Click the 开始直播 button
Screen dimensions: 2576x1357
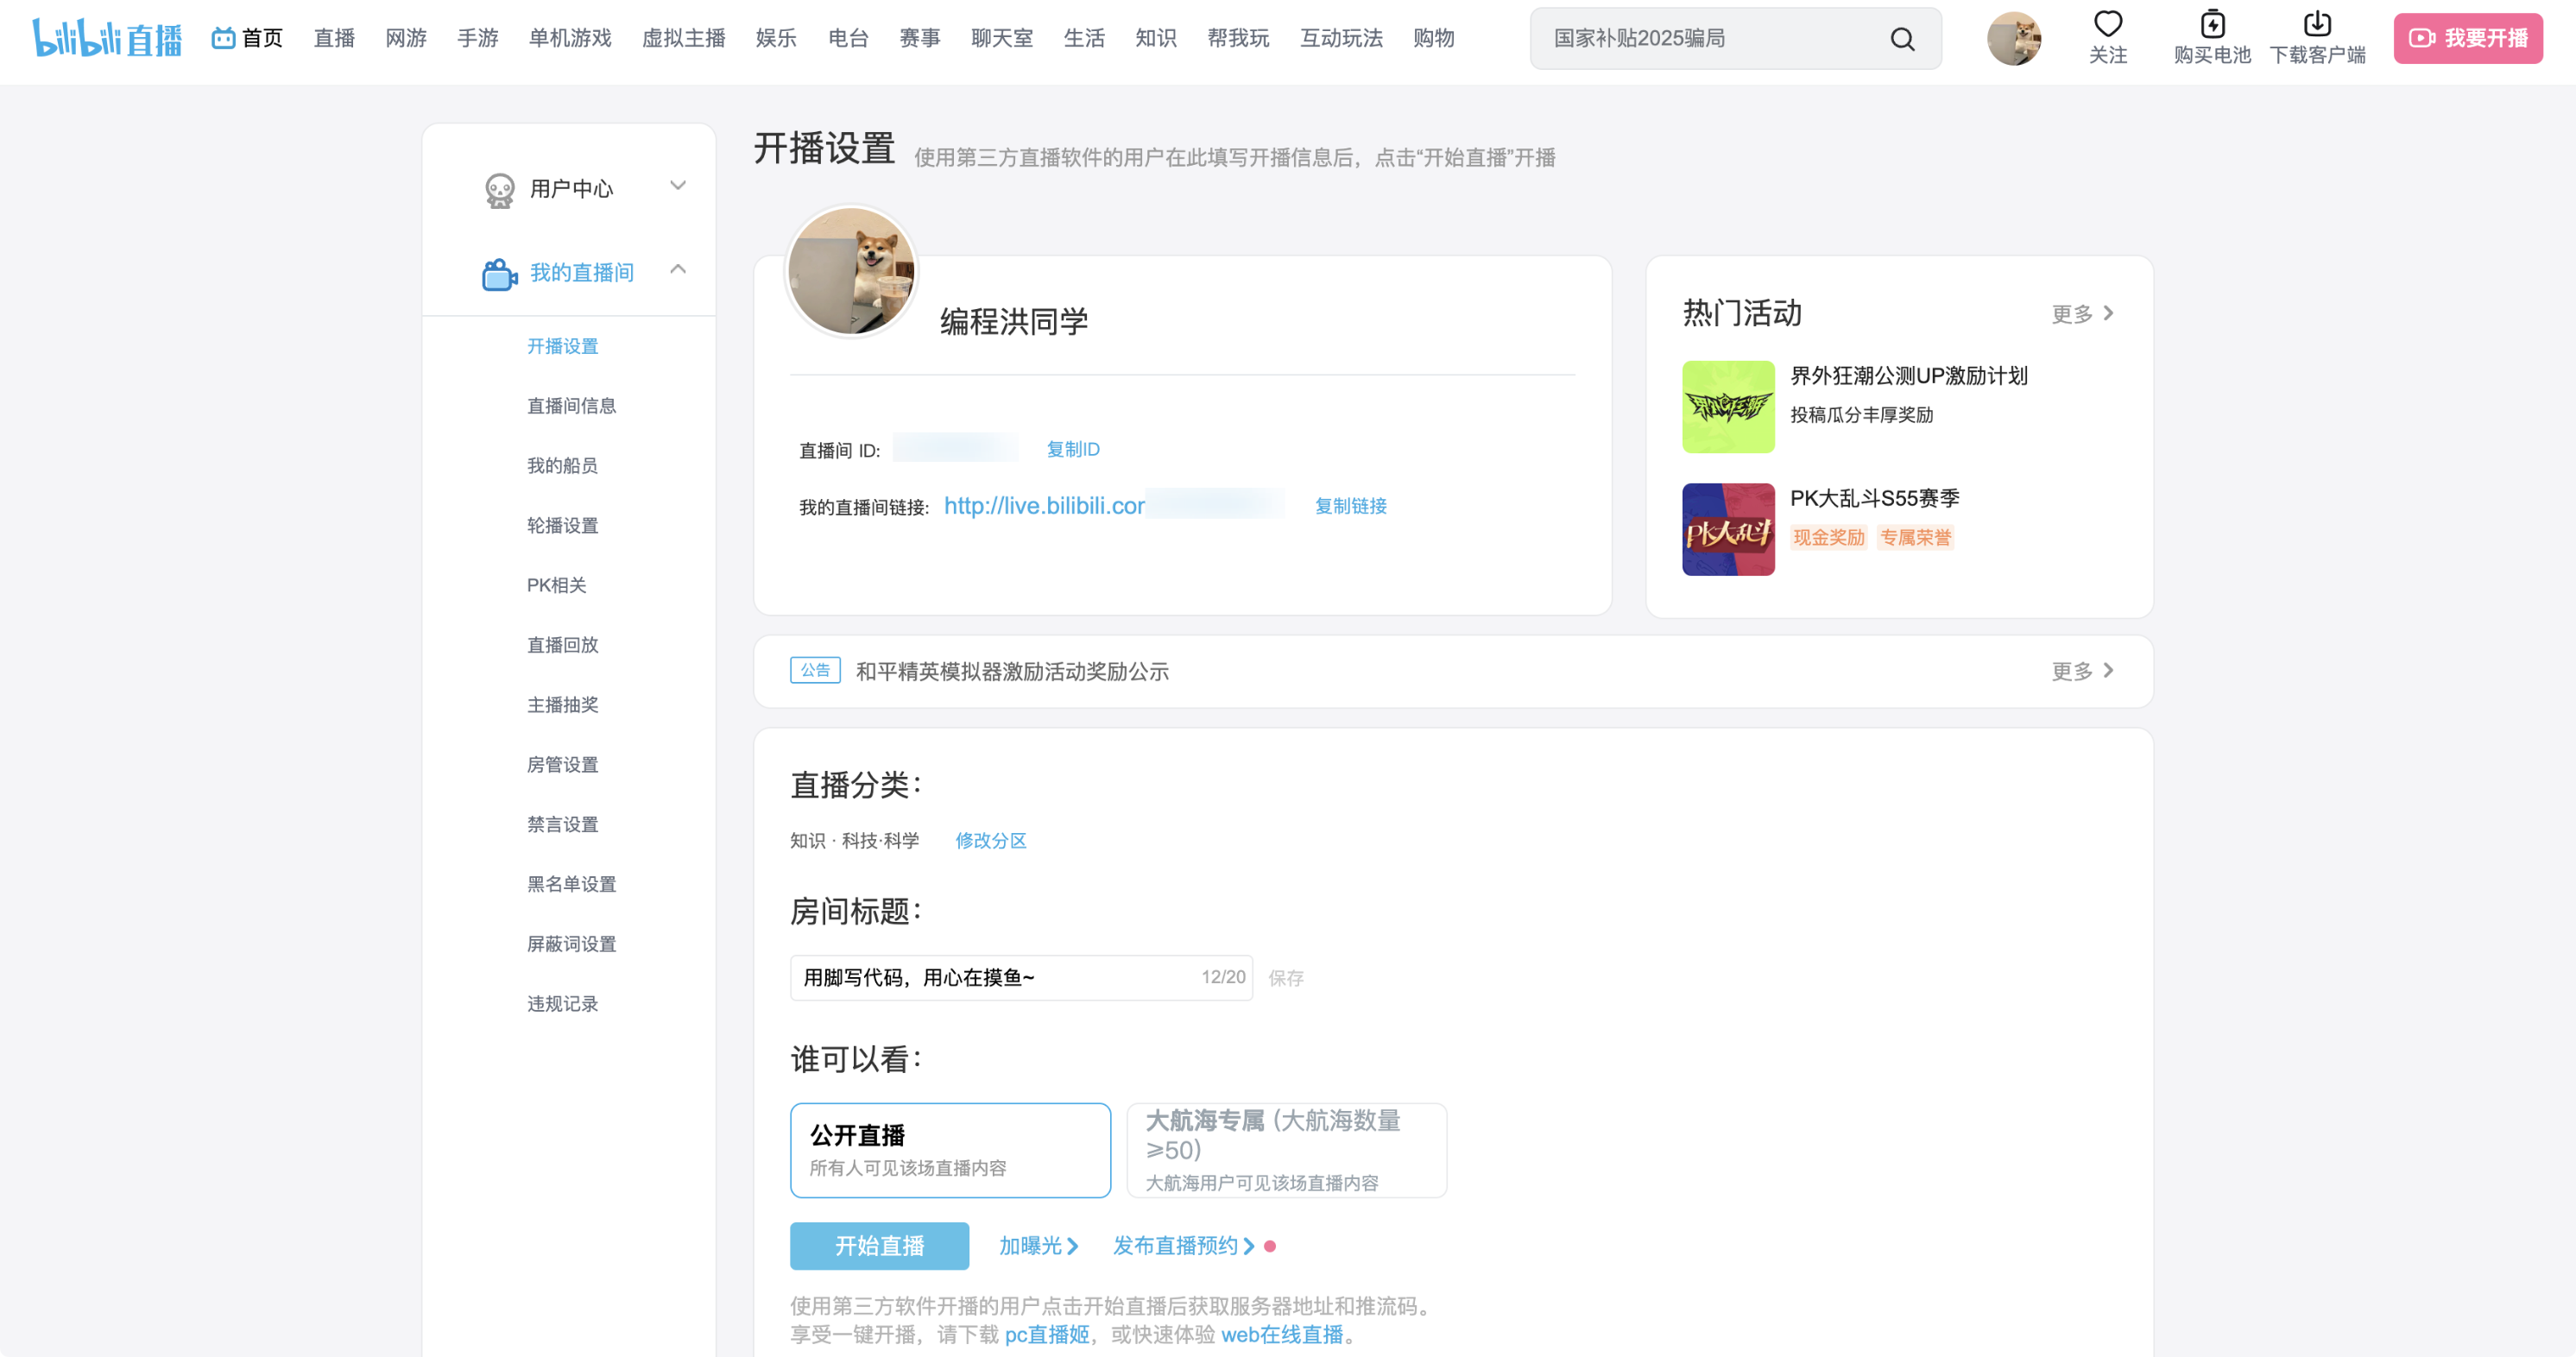coord(879,1246)
